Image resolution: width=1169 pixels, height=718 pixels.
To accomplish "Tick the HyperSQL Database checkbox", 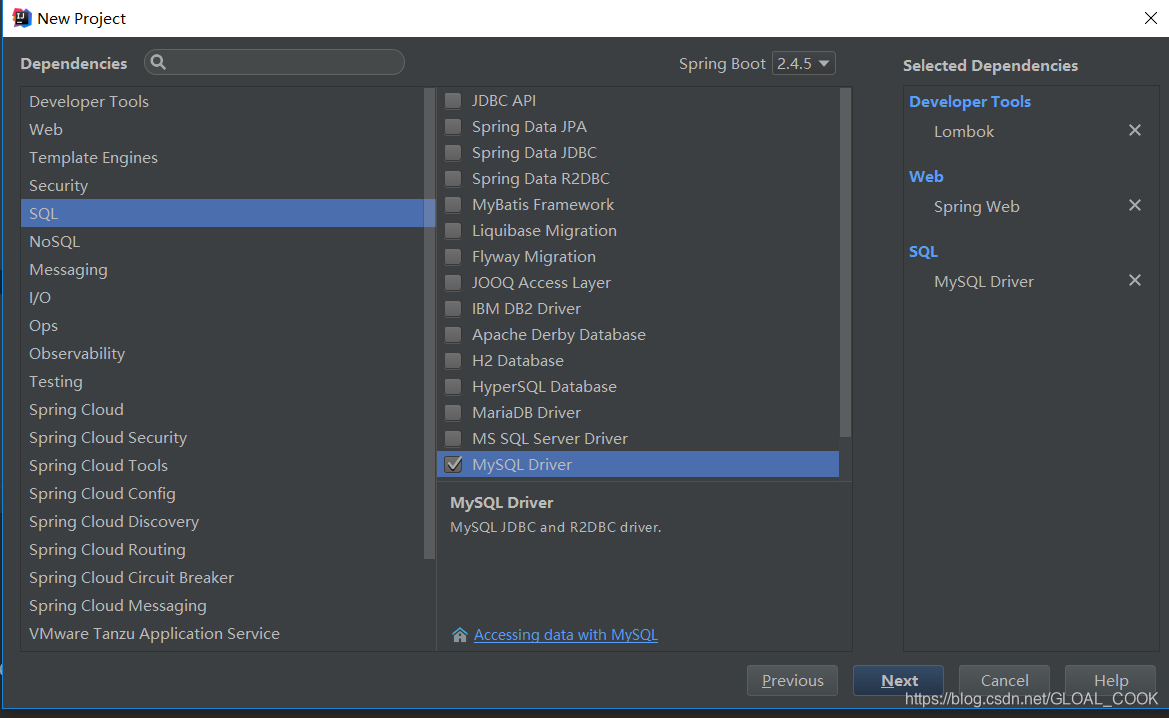I will (453, 386).
